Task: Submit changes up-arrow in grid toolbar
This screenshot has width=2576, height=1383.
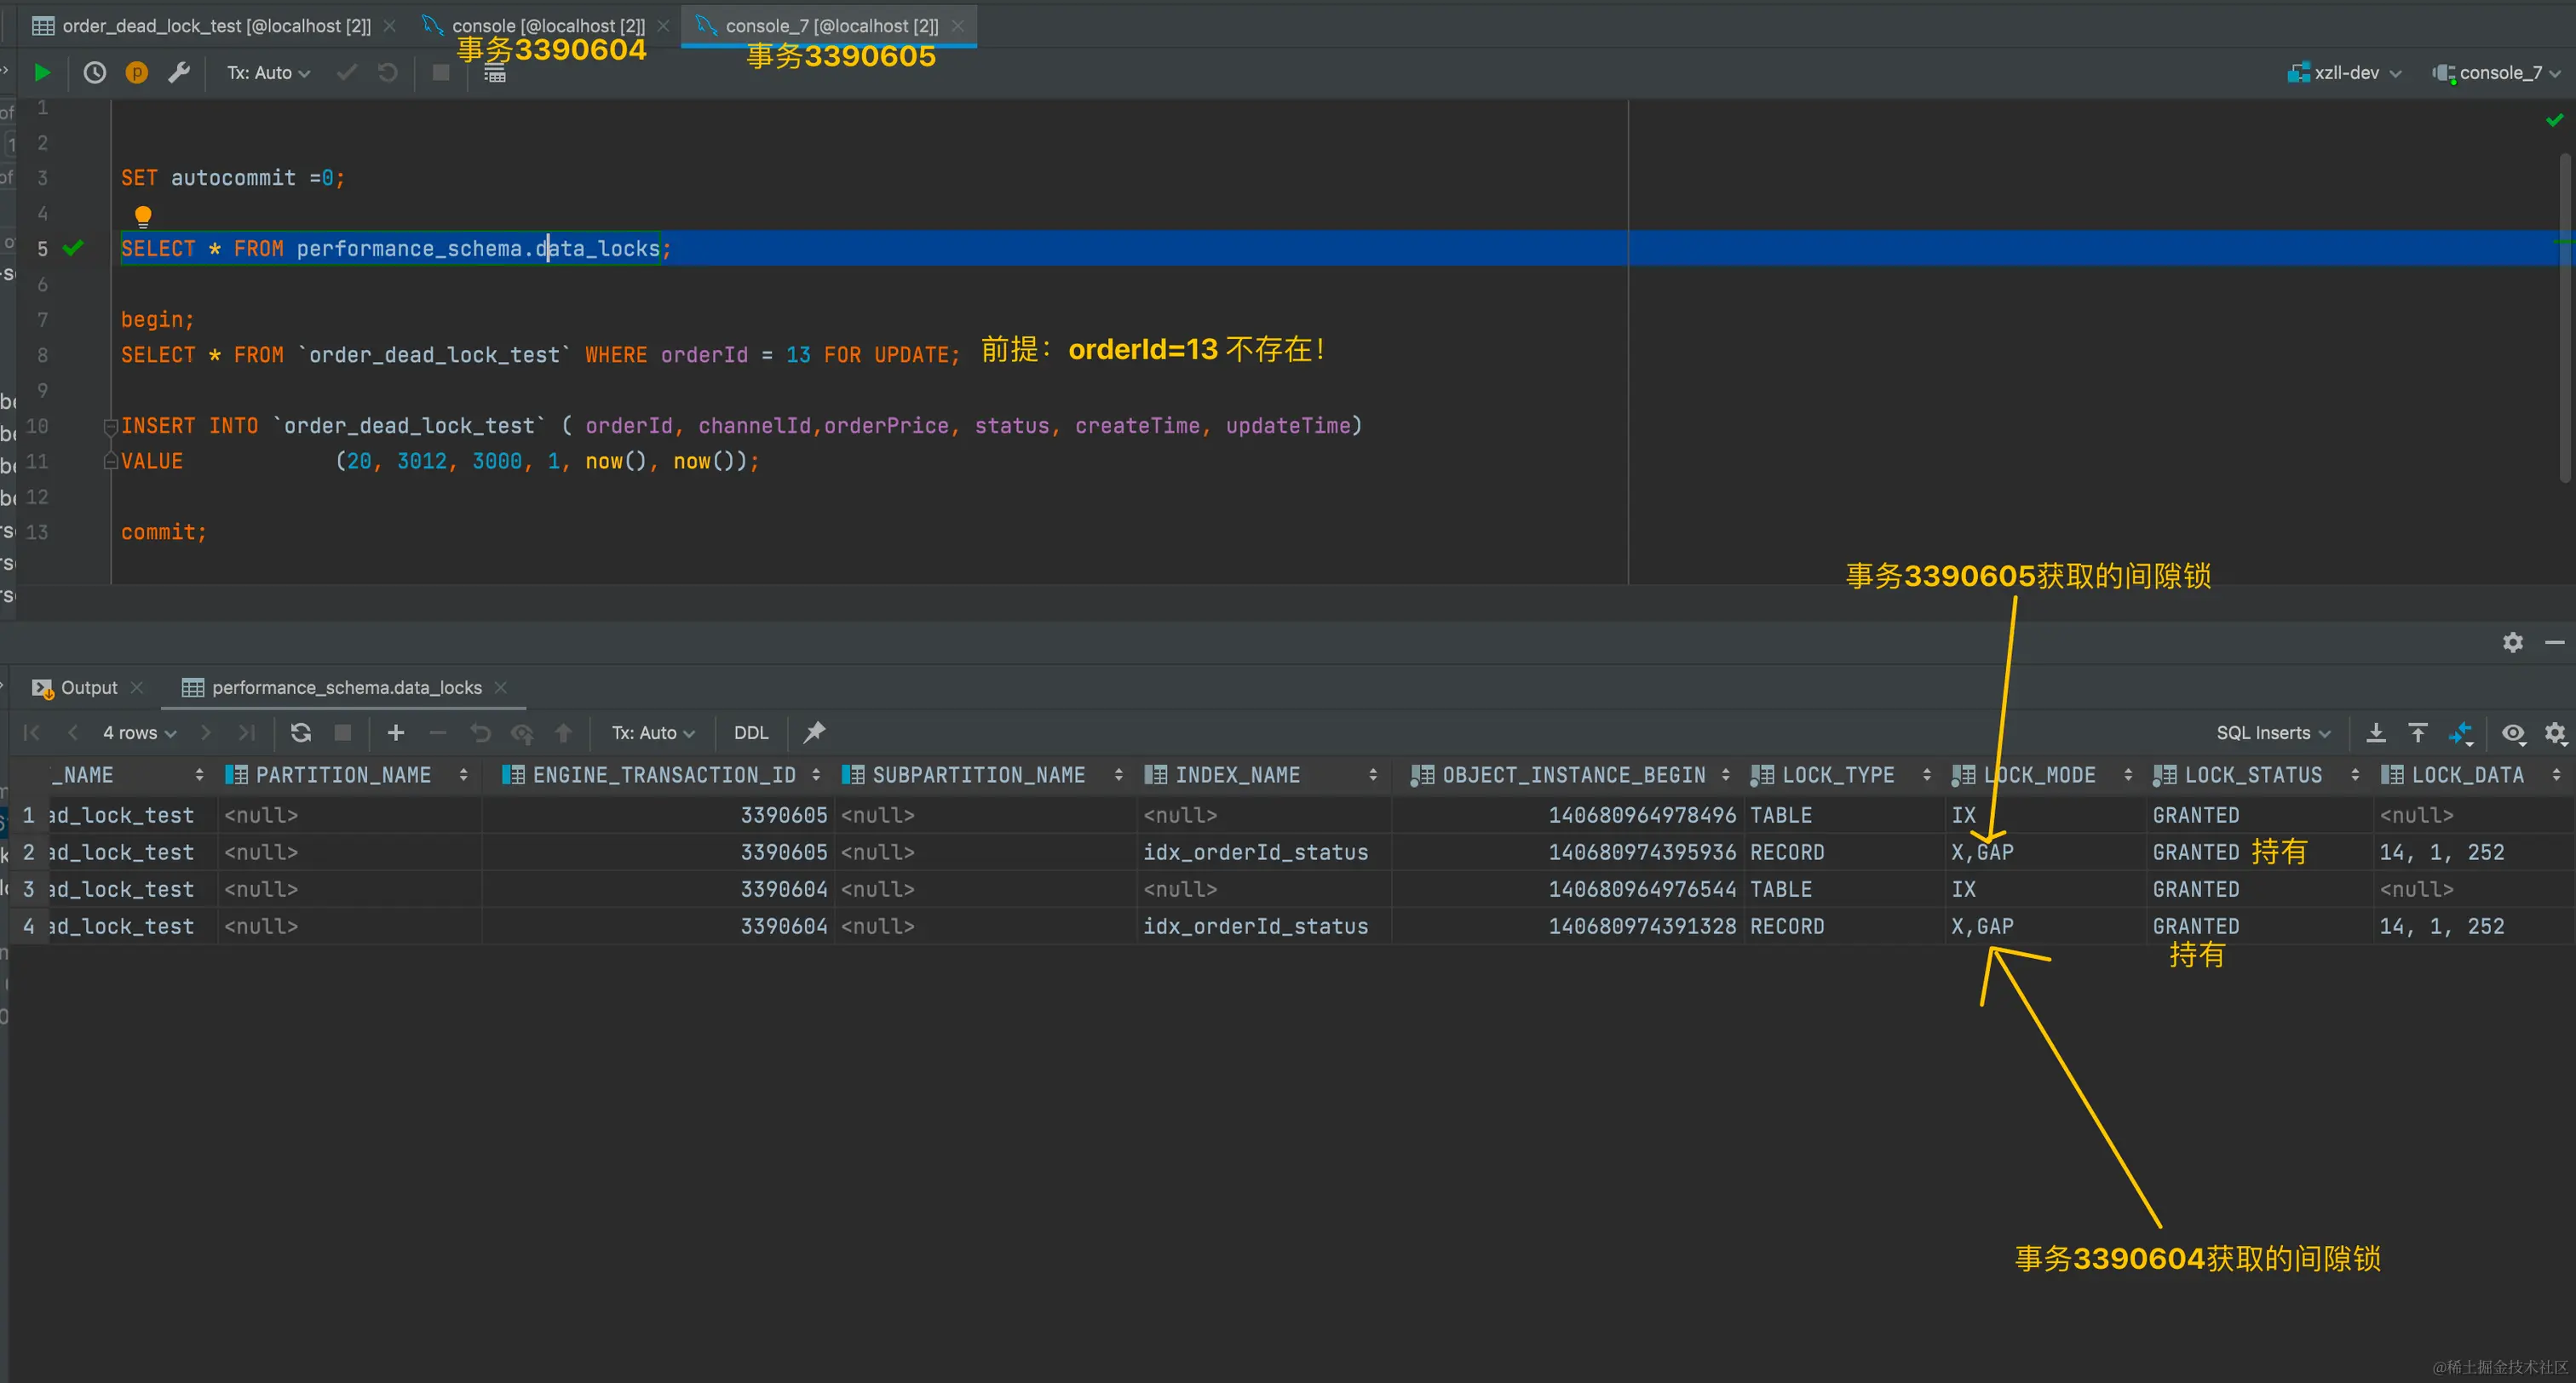Action: tap(564, 733)
